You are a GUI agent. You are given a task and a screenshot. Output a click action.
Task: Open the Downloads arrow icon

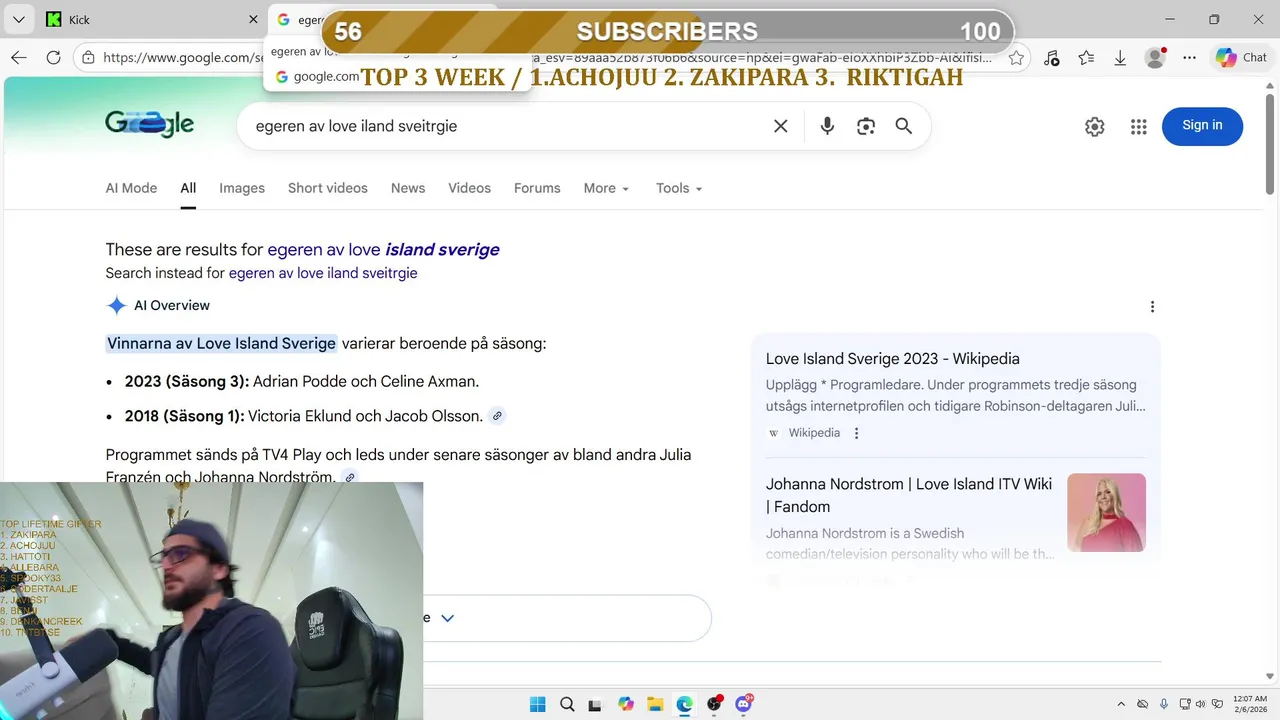point(1120,58)
